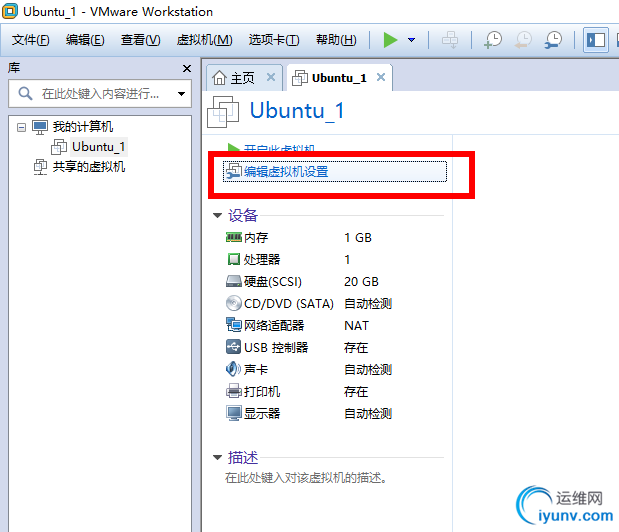Click the revert to snapshot icon

point(523,40)
